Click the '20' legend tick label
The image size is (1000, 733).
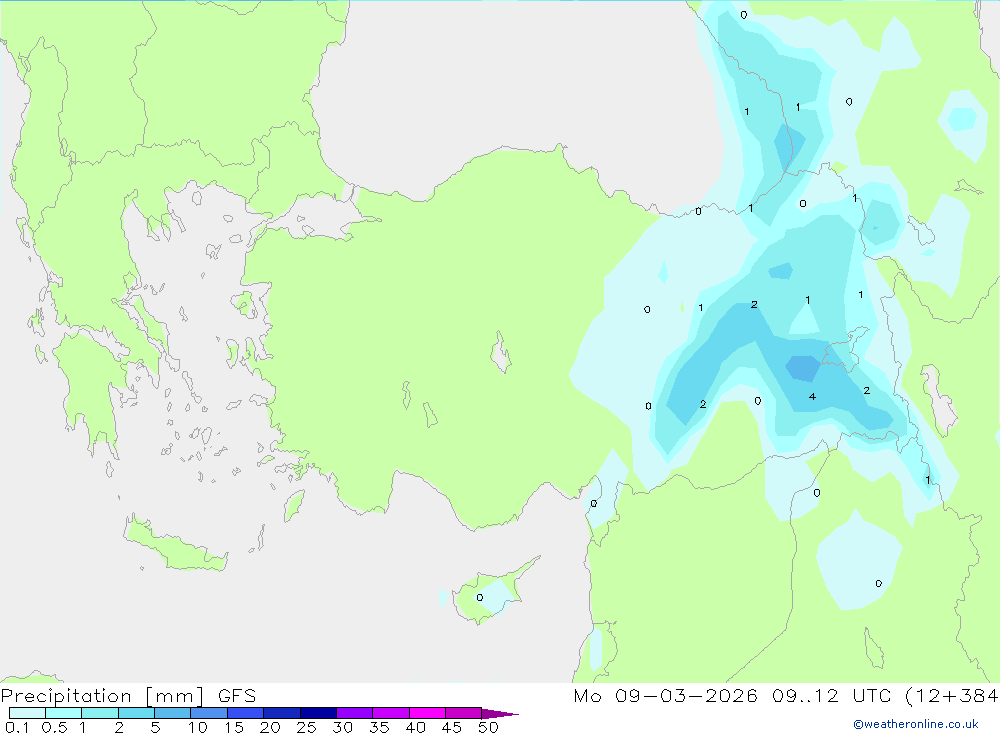(x=270, y=727)
